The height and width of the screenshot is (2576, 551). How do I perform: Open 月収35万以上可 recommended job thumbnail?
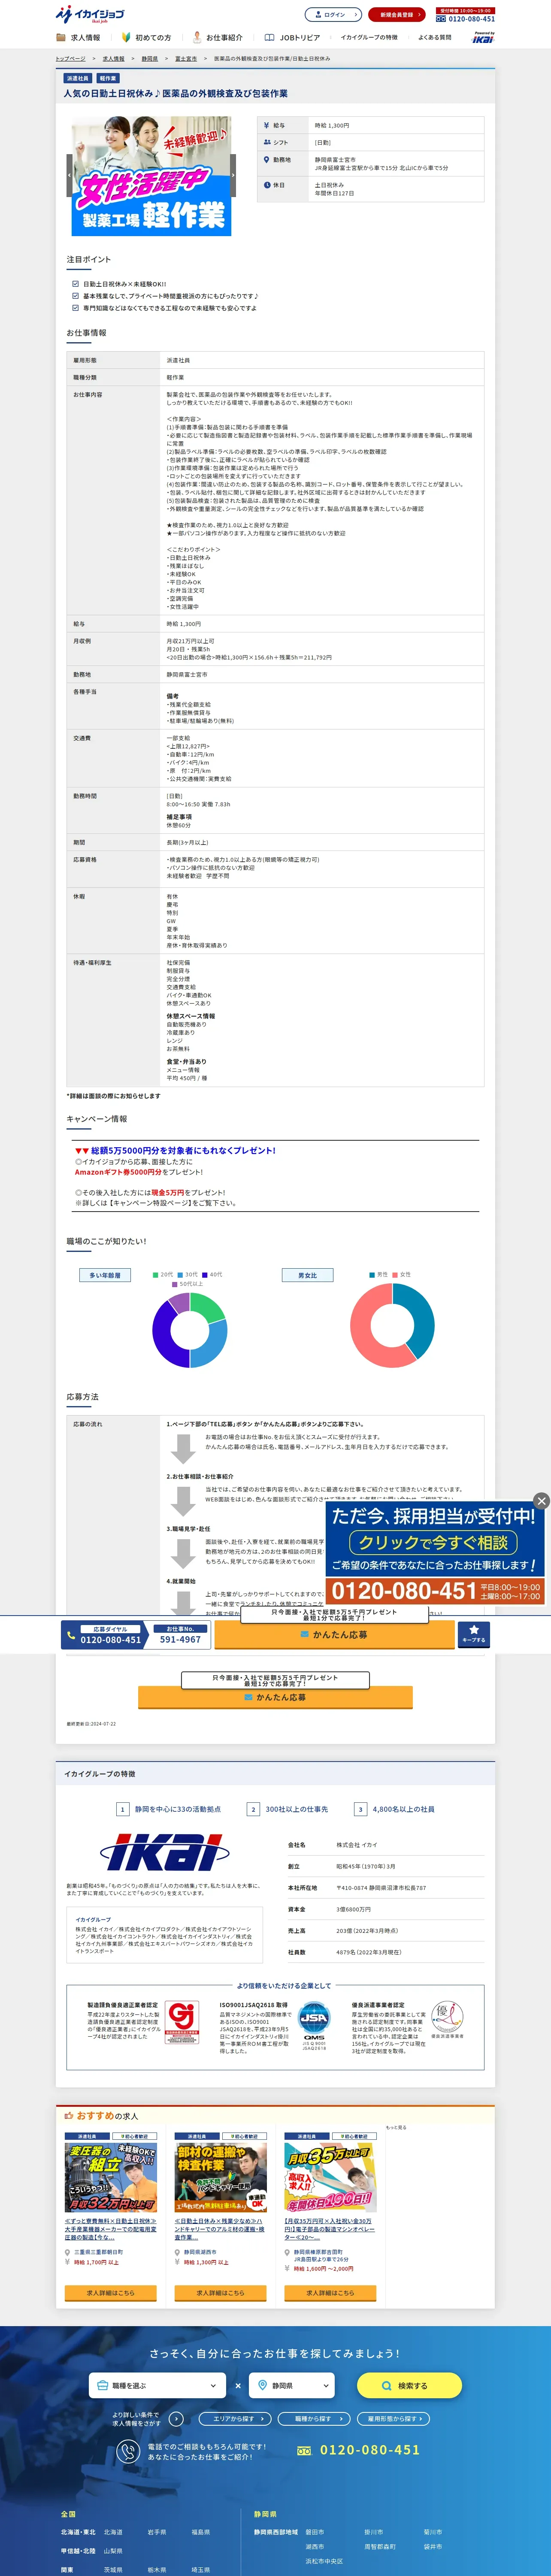pos(330,2177)
